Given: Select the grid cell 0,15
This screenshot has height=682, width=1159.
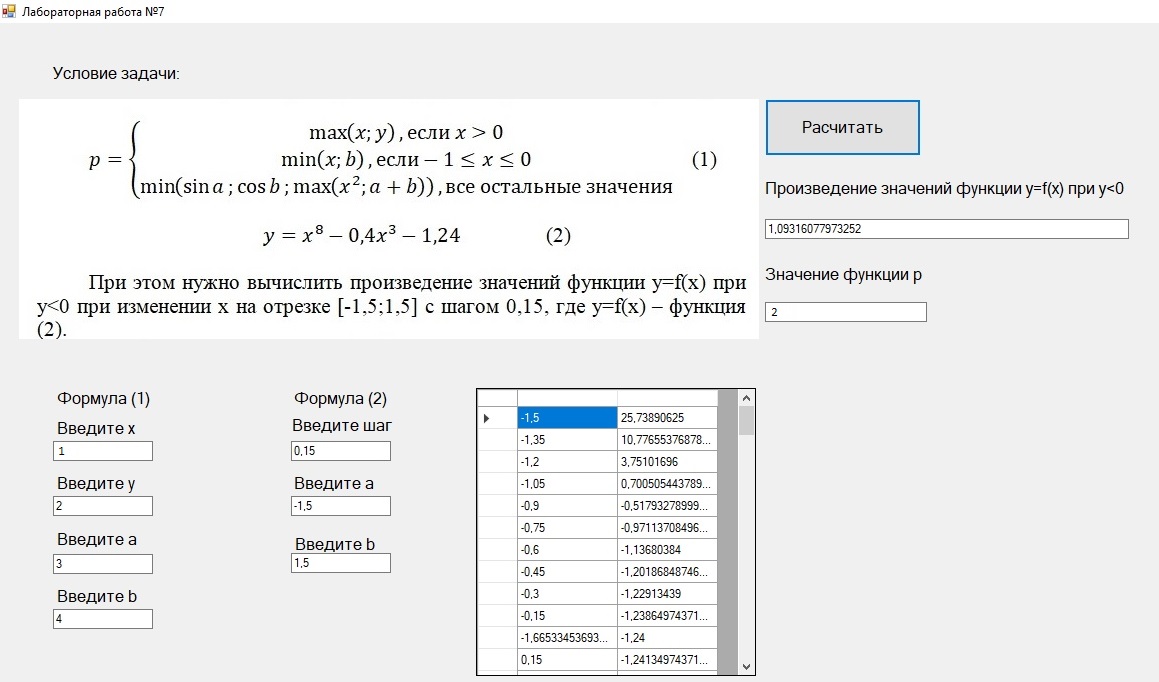Looking at the screenshot, I should [x=567, y=660].
